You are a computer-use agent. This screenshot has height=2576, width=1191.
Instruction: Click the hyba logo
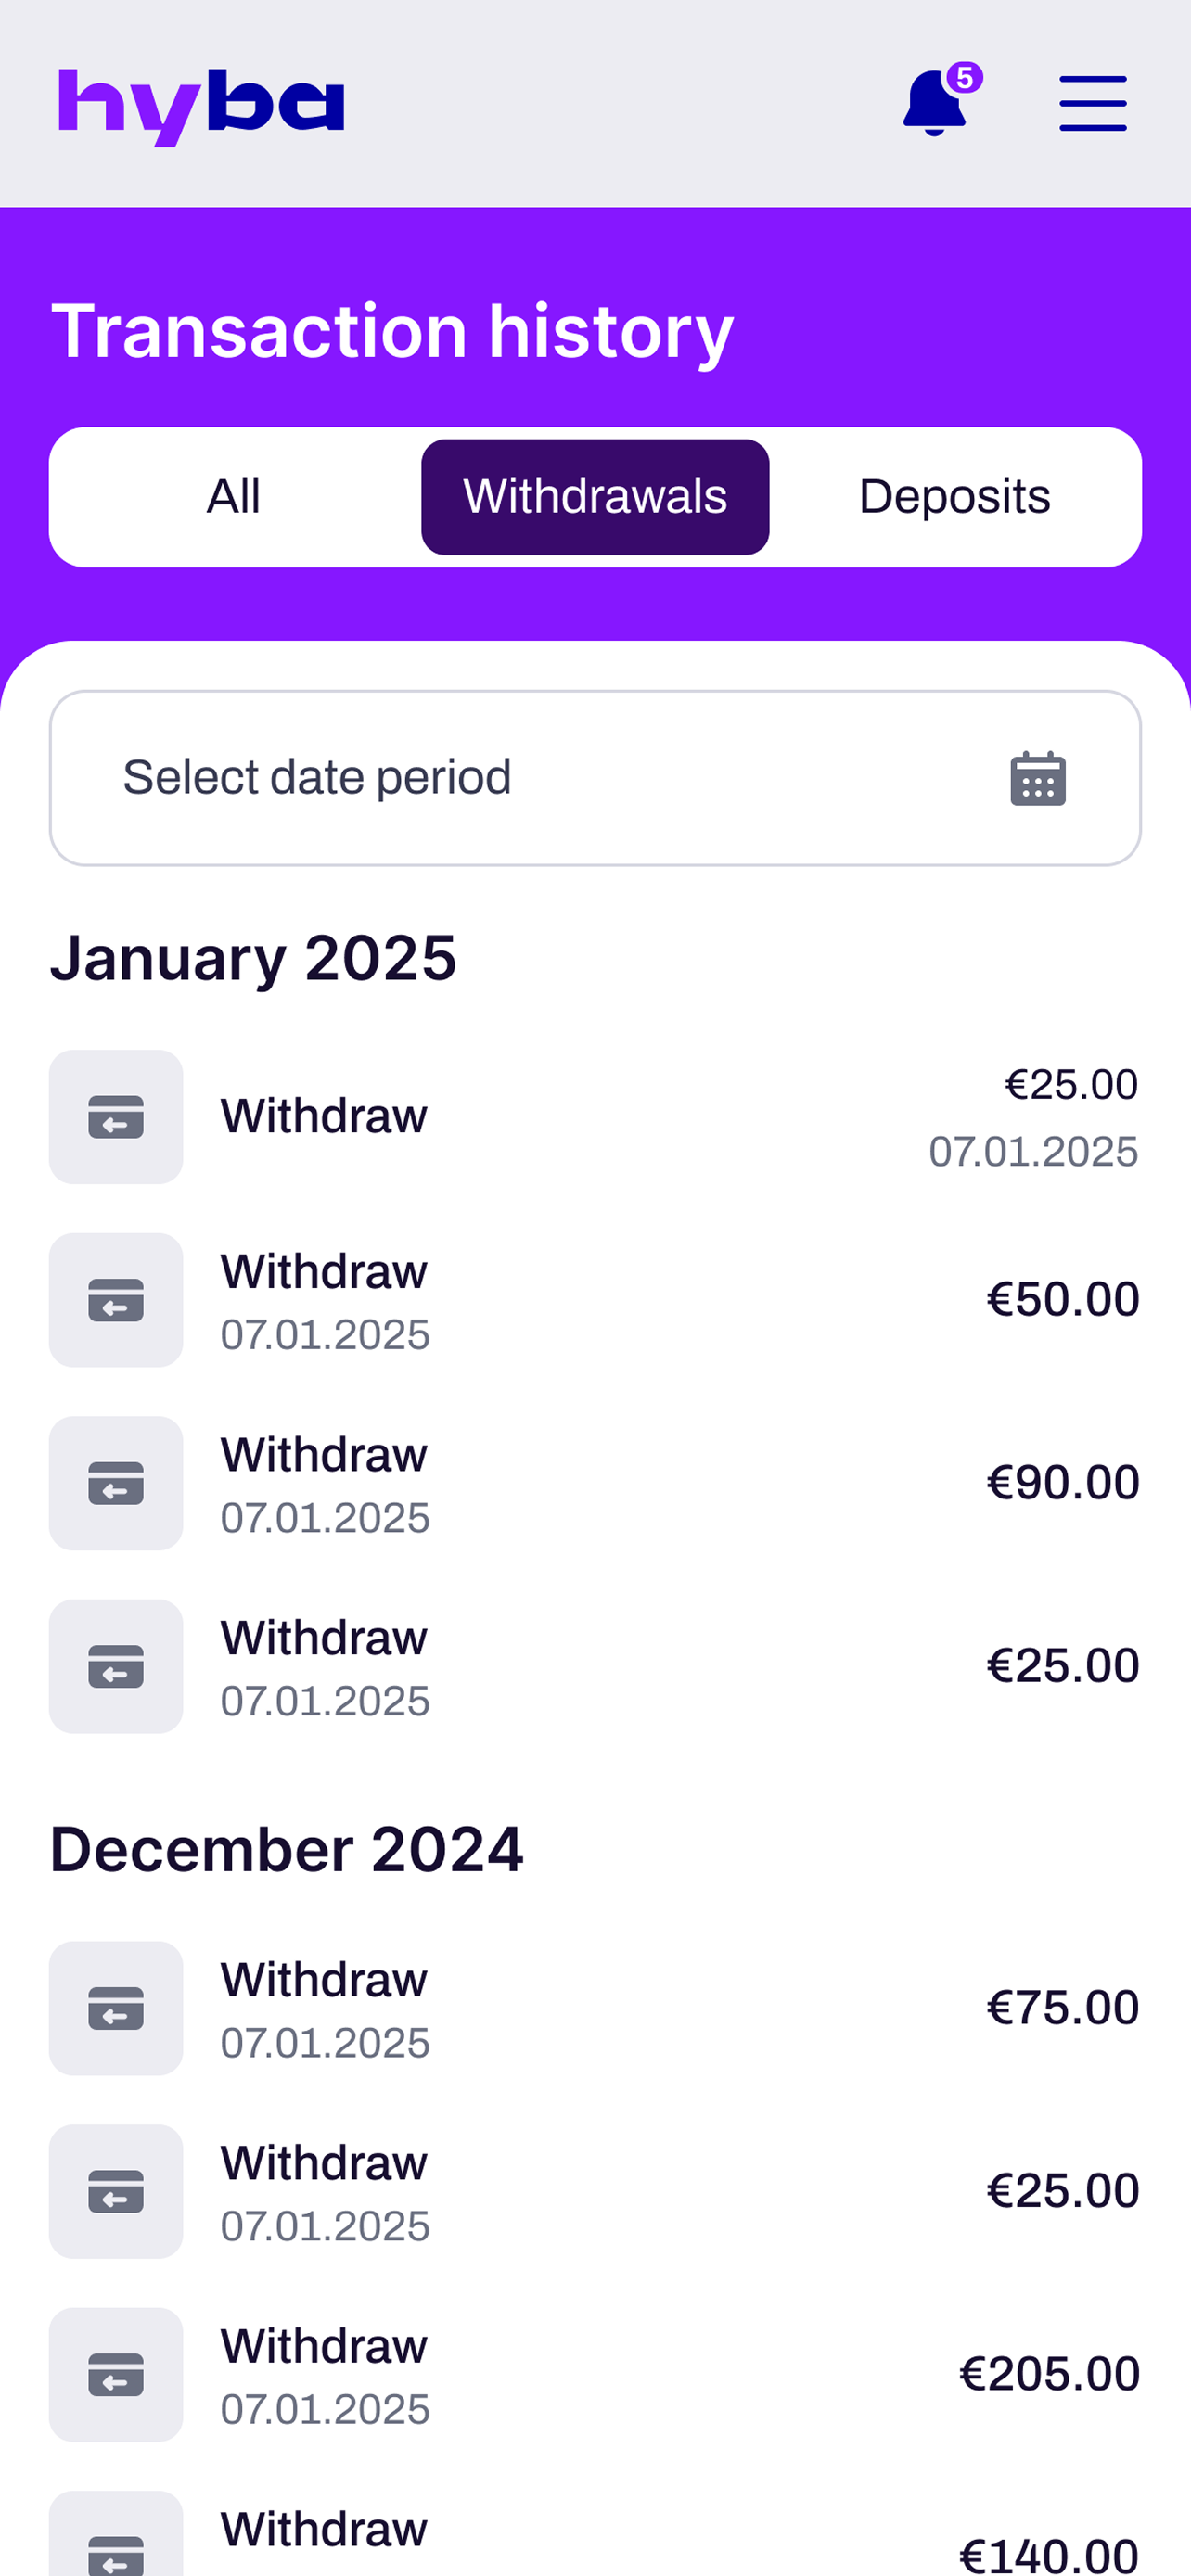pos(201,107)
